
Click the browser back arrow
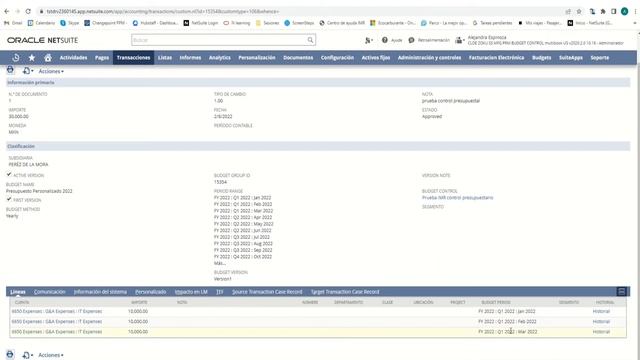pos(7,11)
